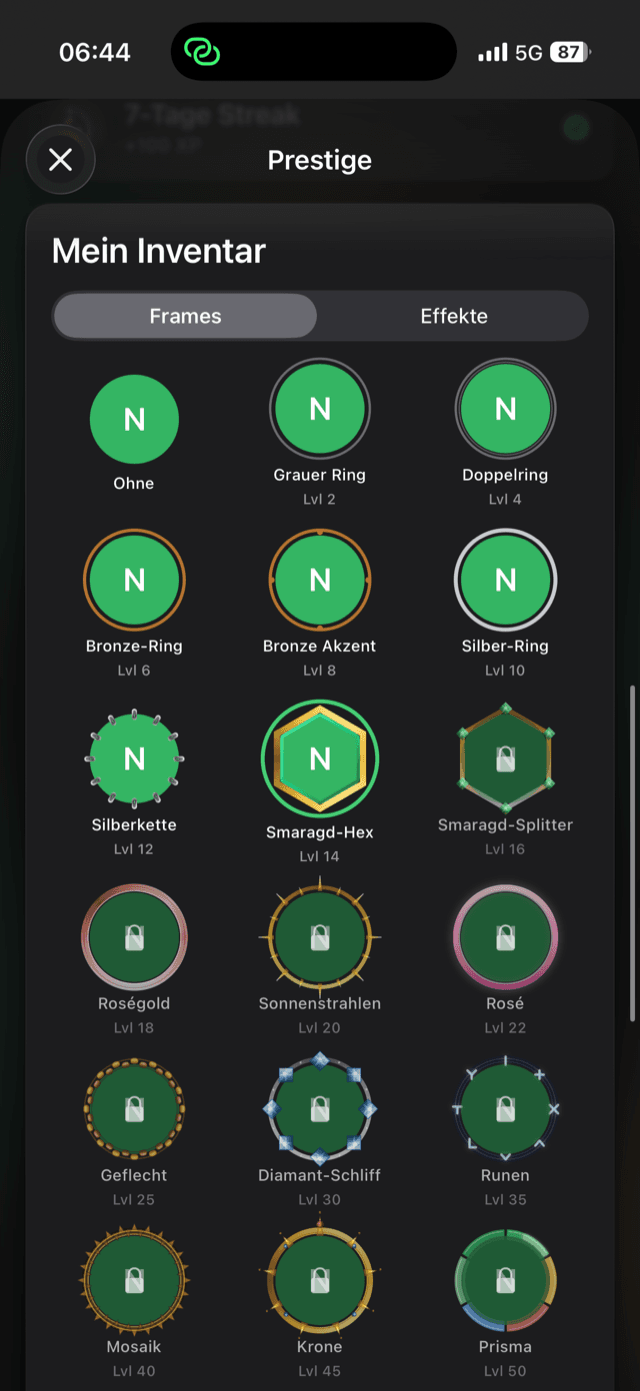Select the Grauer Ring frame
The image size is (640, 1391).
tap(320, 408)
